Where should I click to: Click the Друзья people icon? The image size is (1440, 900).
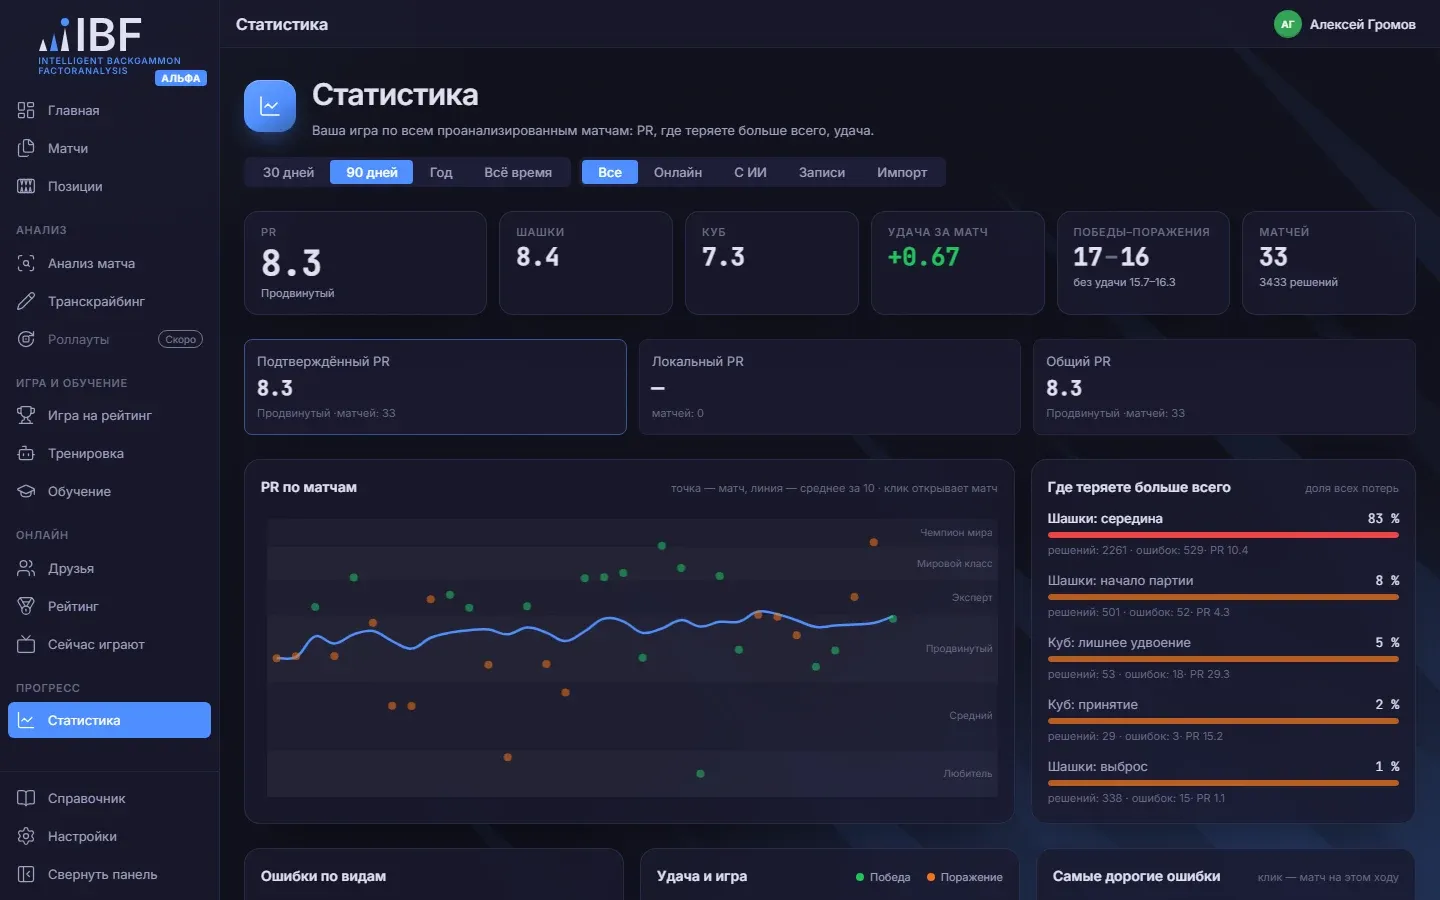point(26,568)
